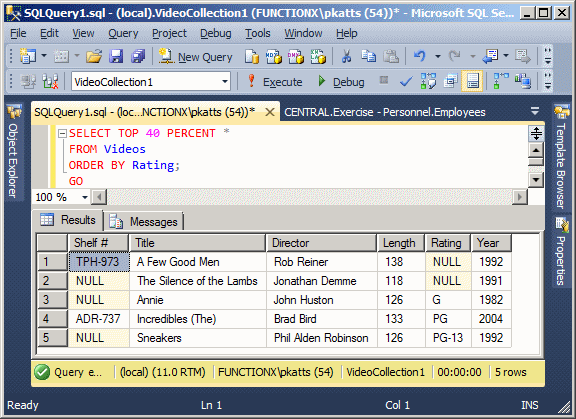The width and height of the screenshot is (576, 419).
Task: Open the 100 % zoom dropdown
Action: [85, 197]
